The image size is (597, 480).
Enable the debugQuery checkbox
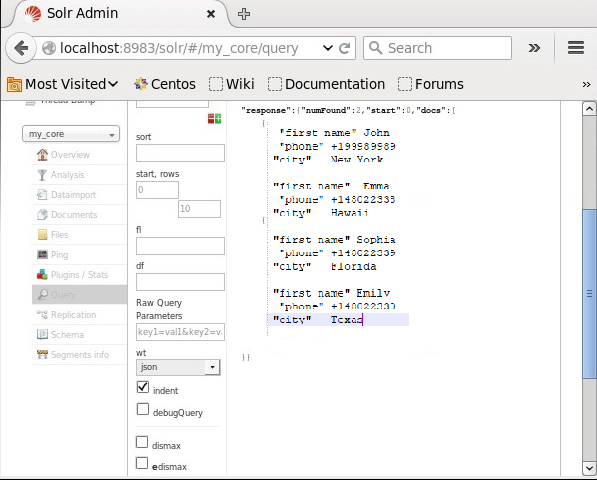[x=143, y=409]
